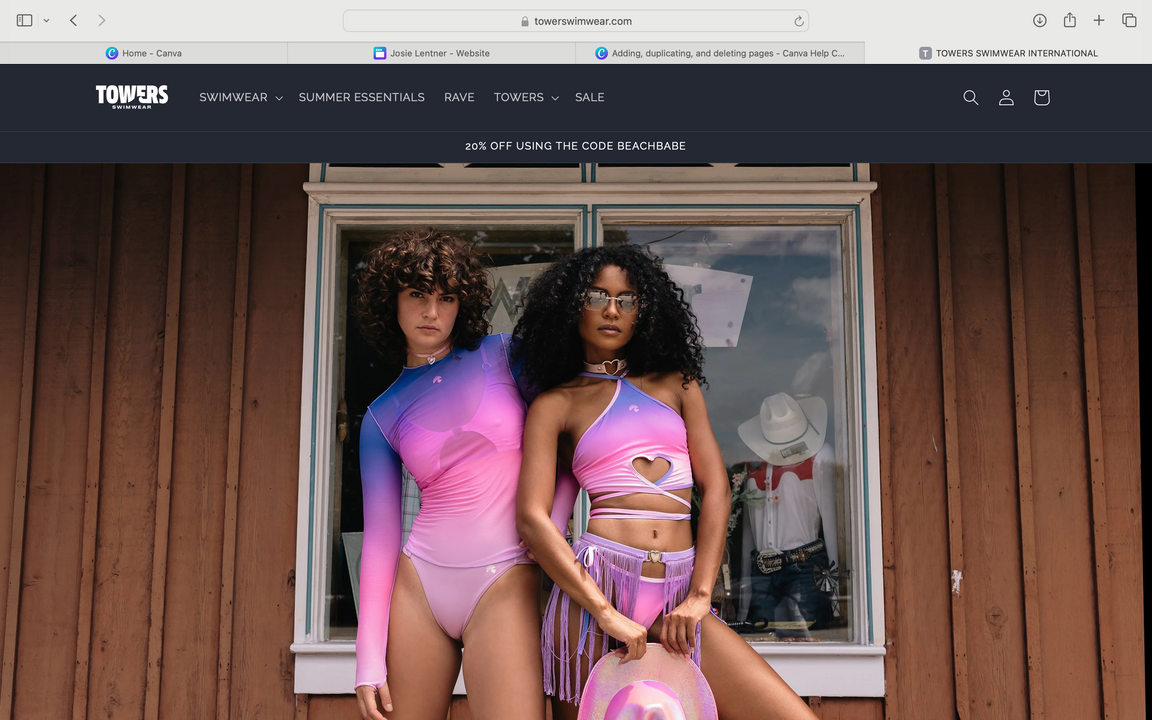Open the Share menu
Screen dimensions: 1152x720
(x=1070, y=21)
